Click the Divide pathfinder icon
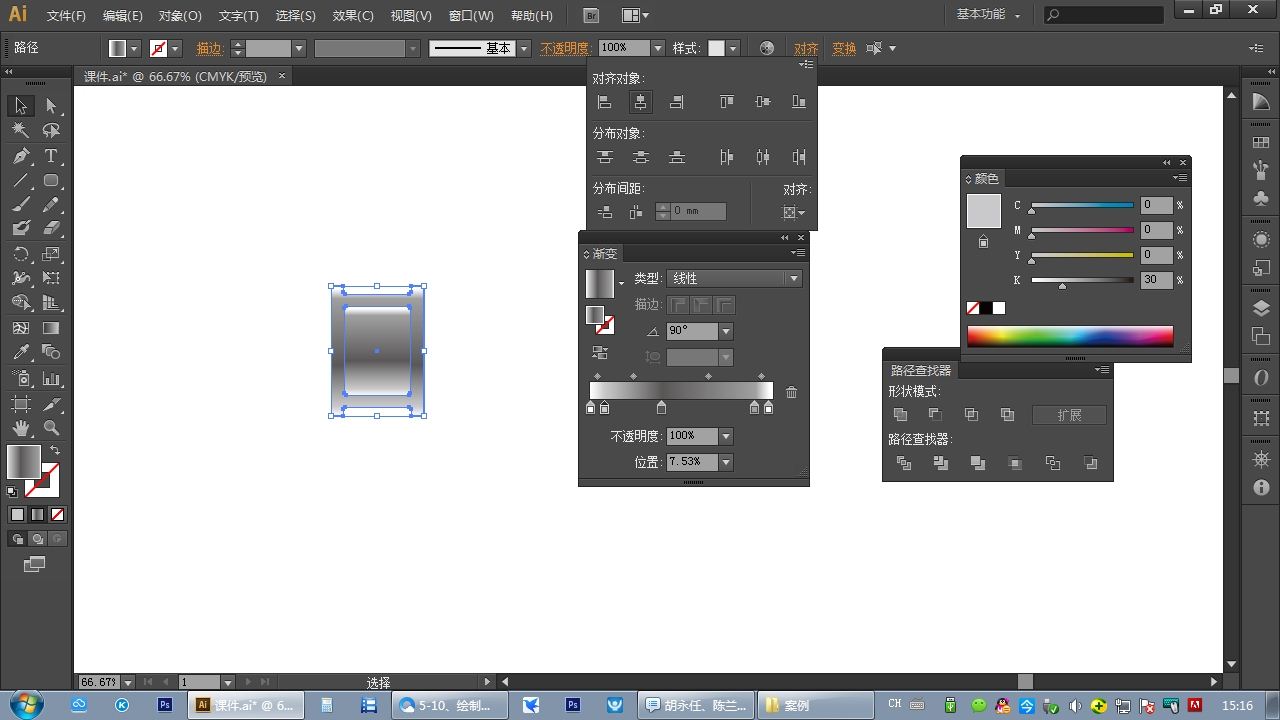The height and width of the screenshot is (720, 1280). 904,463
